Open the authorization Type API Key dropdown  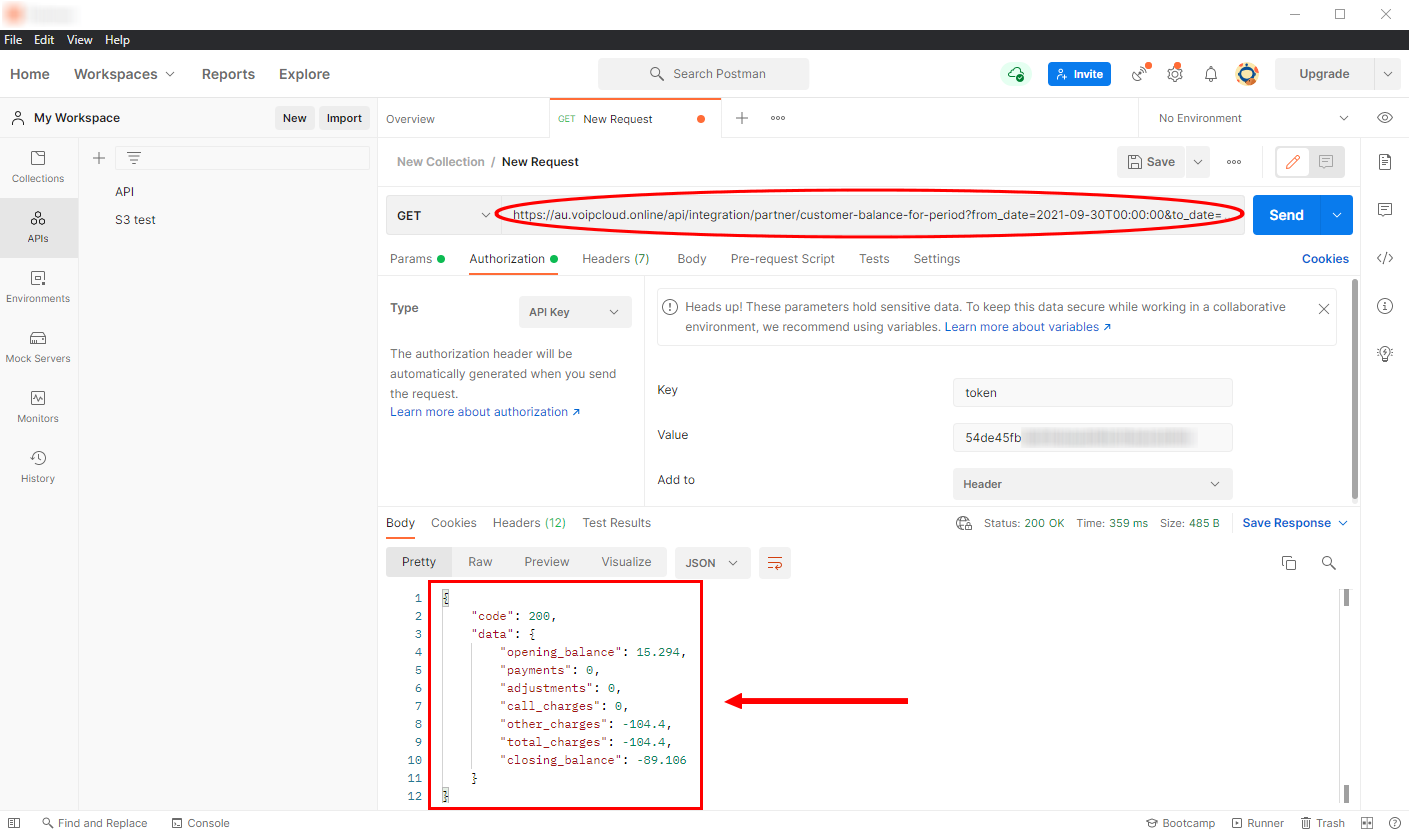[x=575, y=312]
